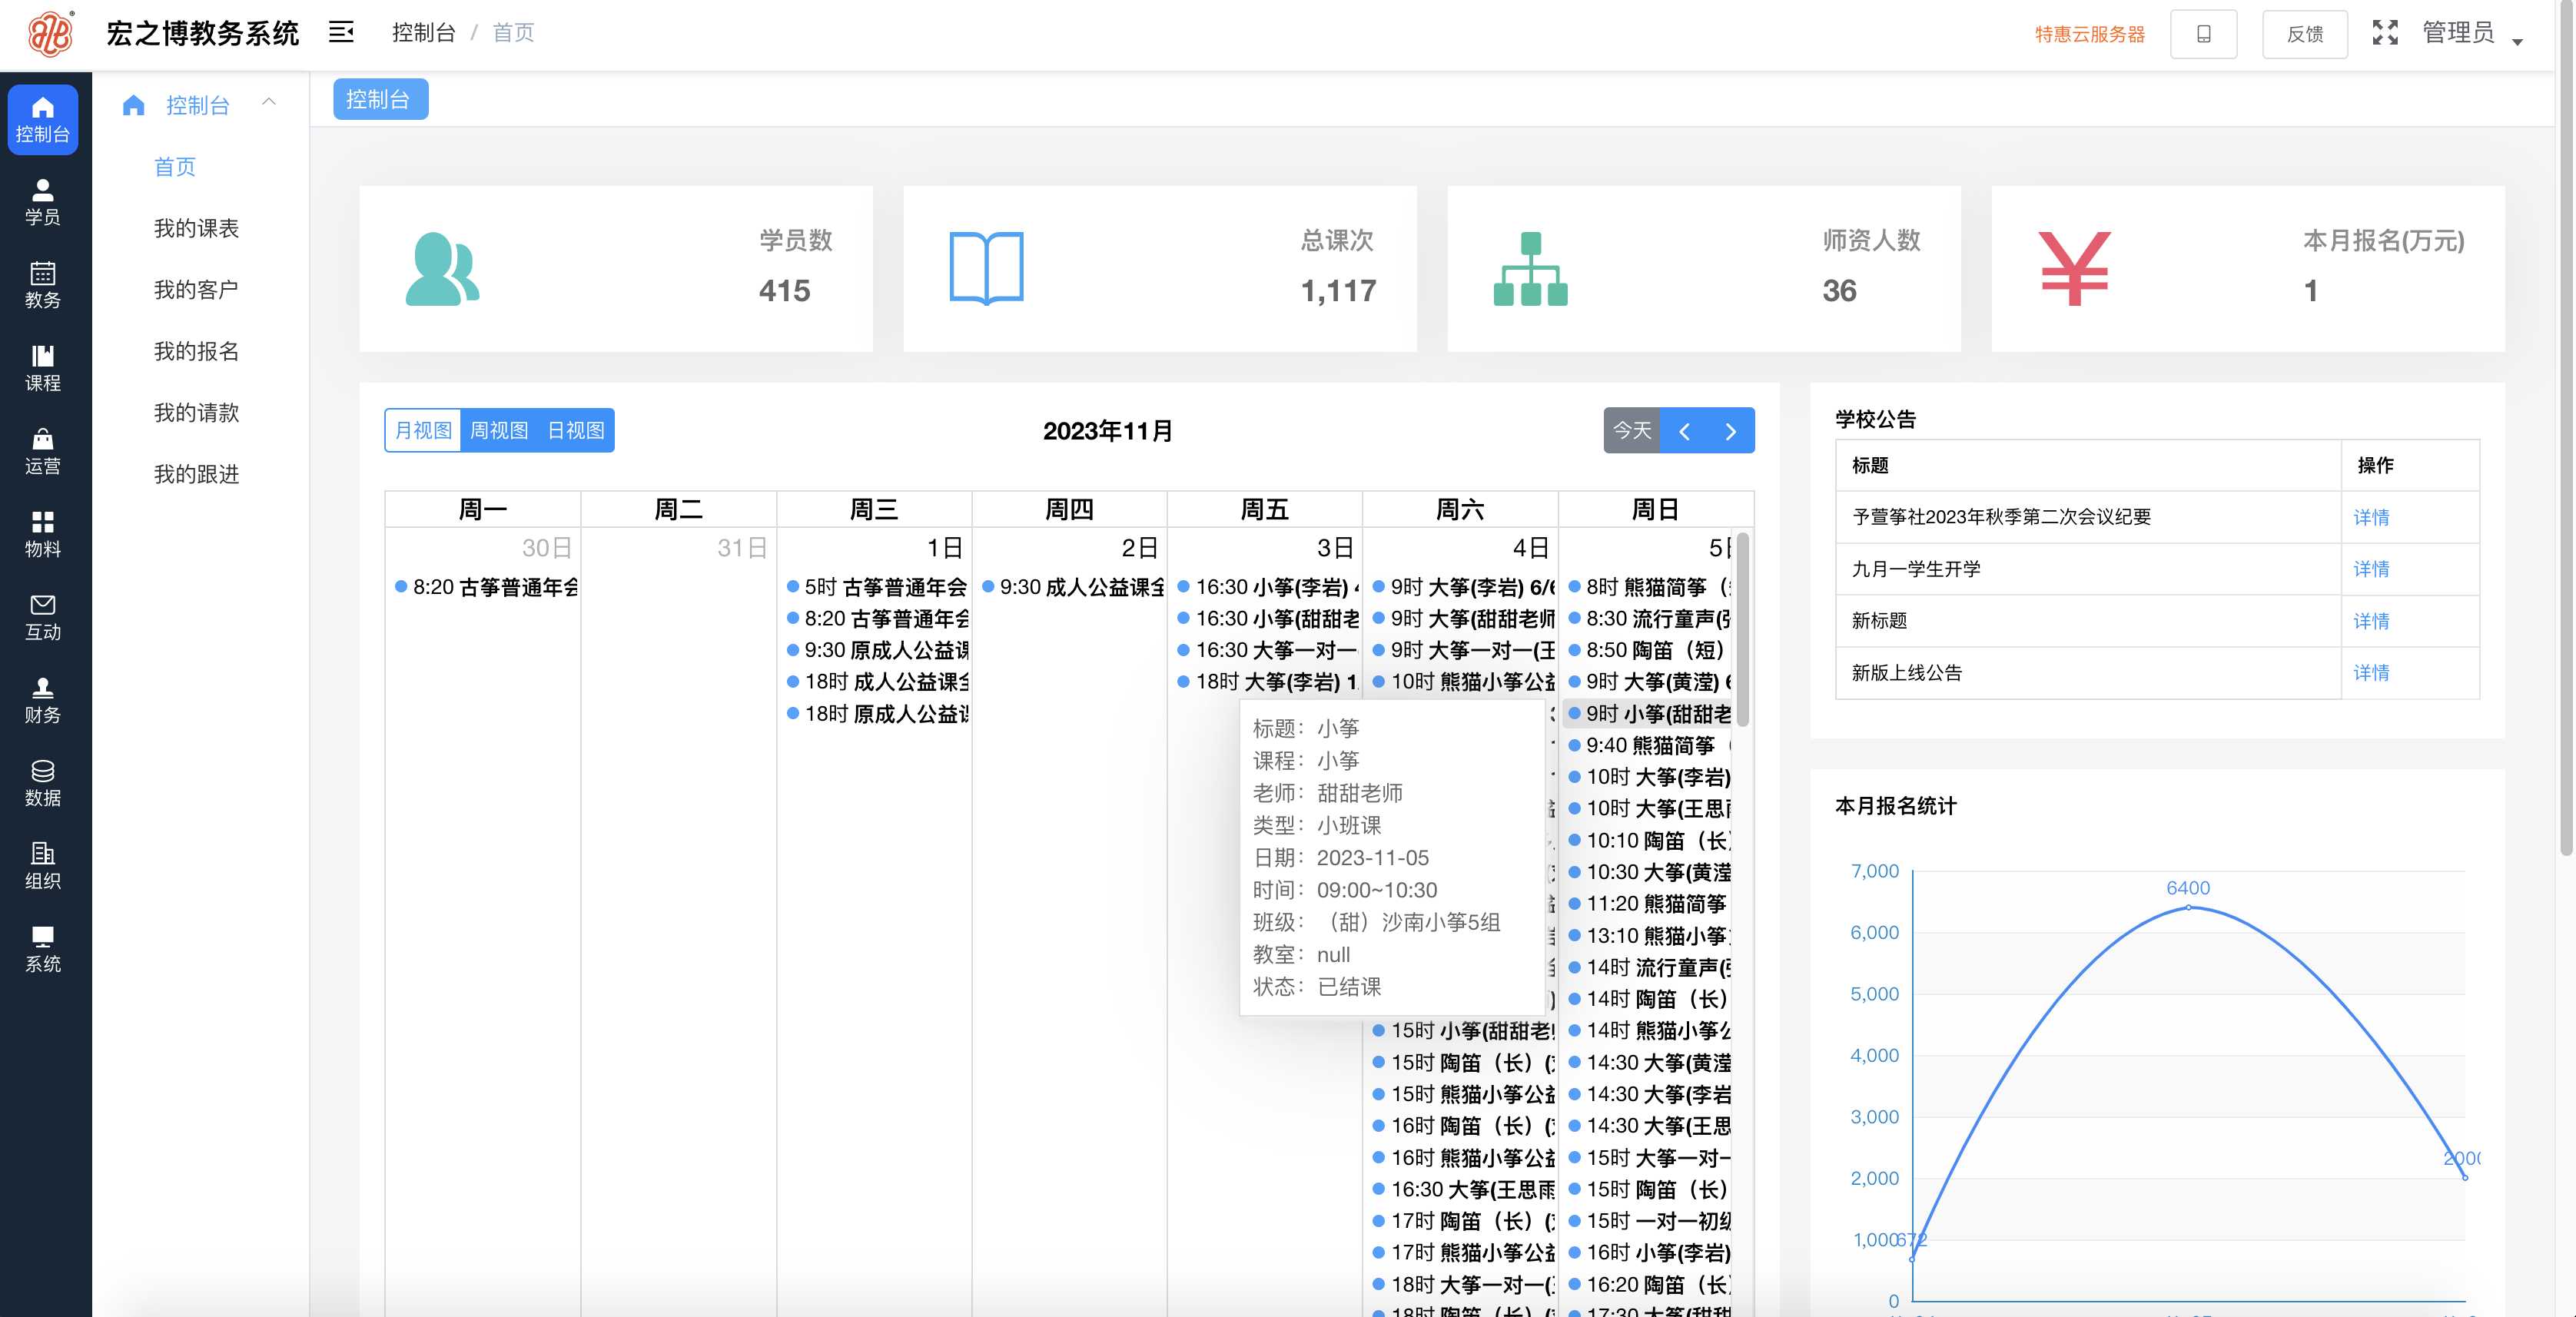Image resolution: width=2576 pixels, height=1317 pixels.
Task: Click the 今天 button
Action: (x=1632, y=431)
